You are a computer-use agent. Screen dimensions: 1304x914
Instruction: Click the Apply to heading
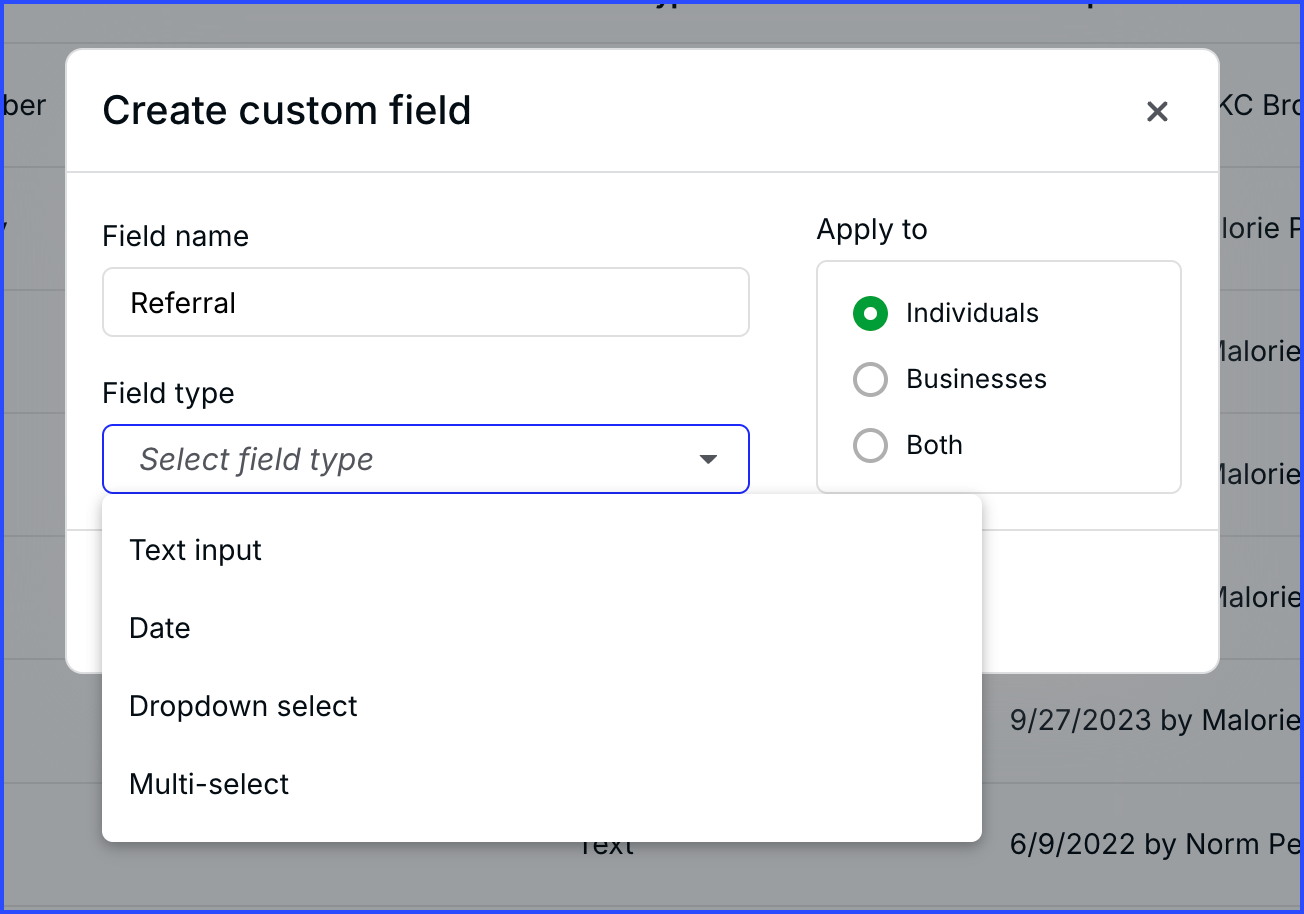(872, 229)
